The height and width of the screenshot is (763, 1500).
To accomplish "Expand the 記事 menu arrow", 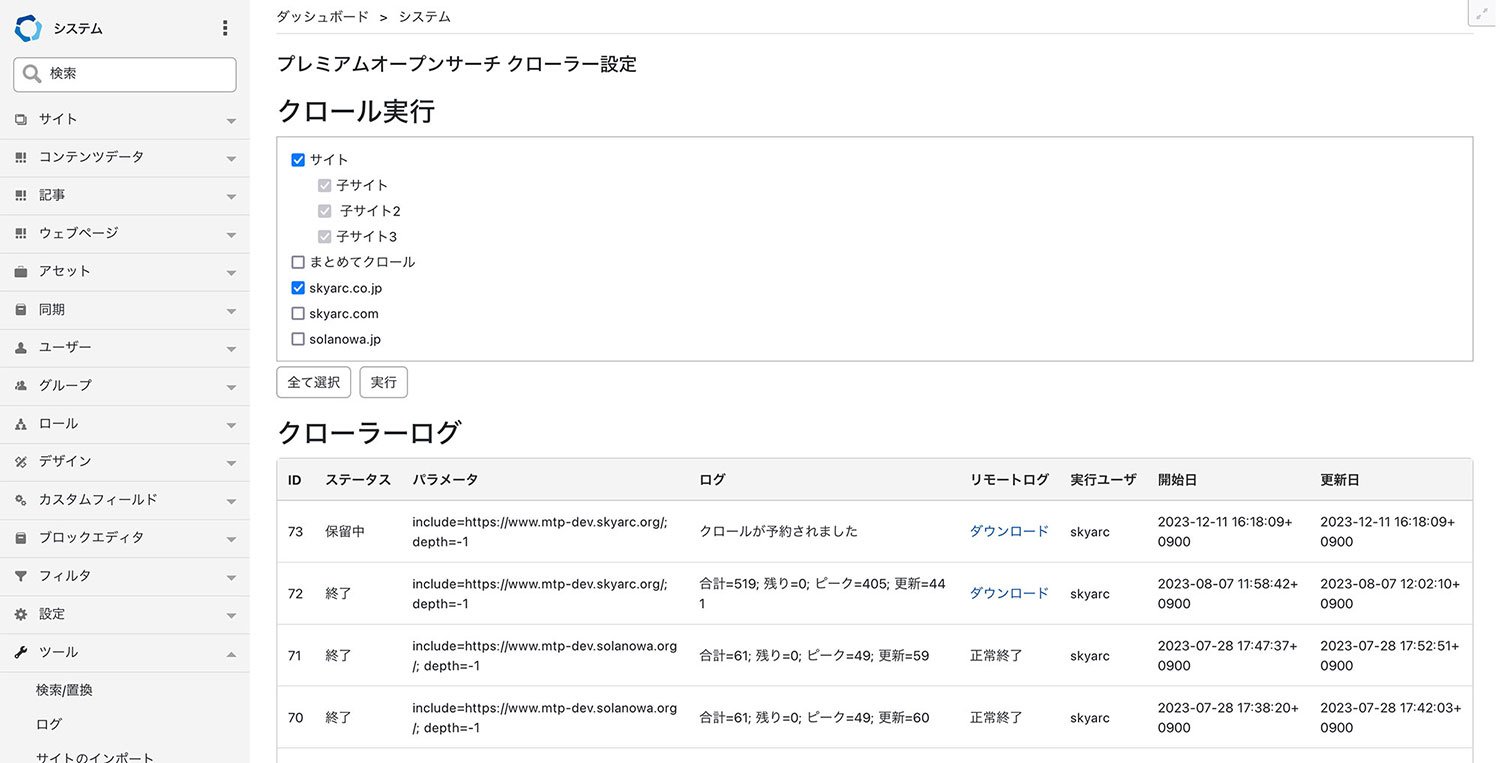I will click(231, 196).
